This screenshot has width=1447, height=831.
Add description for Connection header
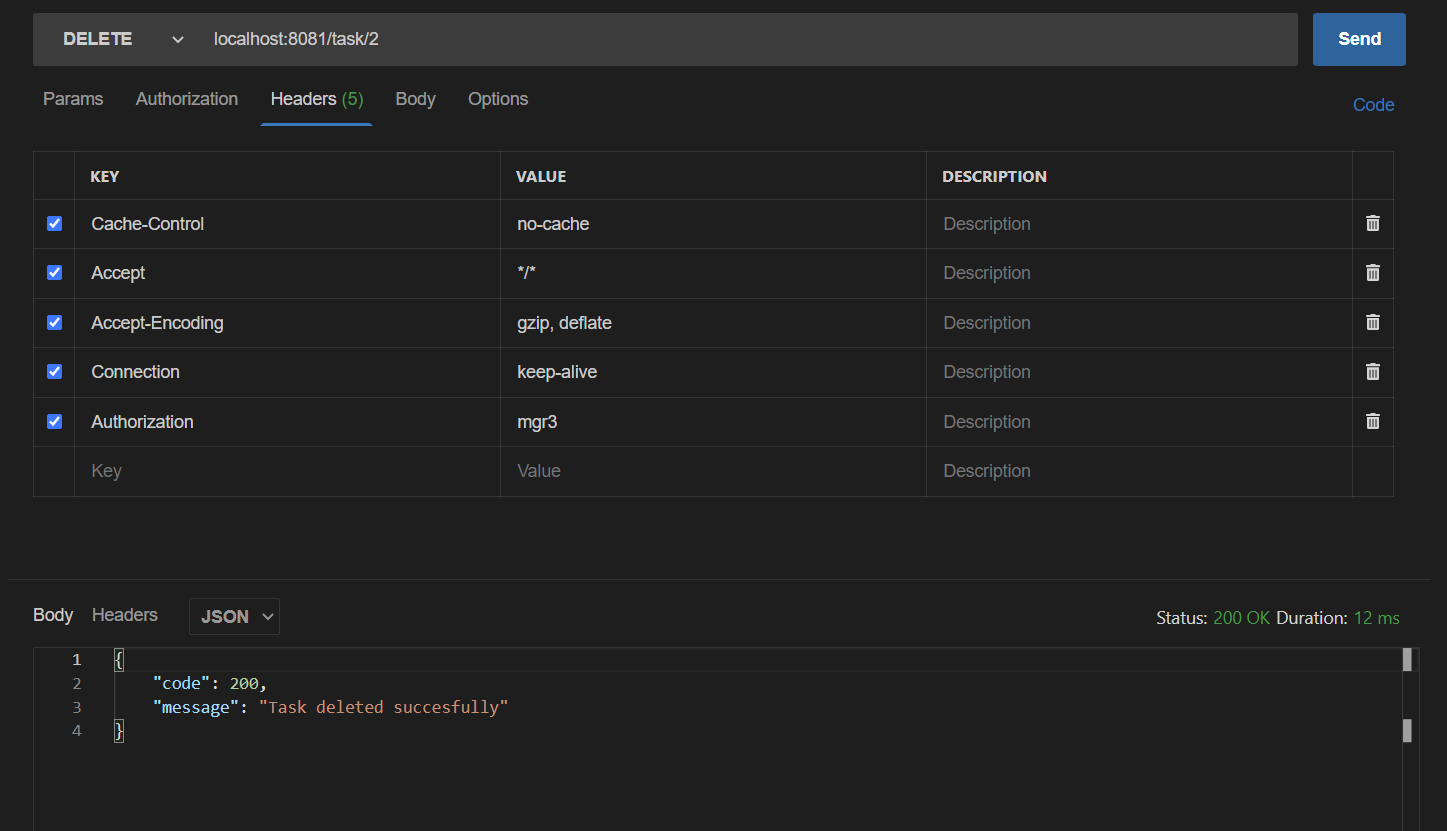pyautogui.click(x=1140, y=372)
